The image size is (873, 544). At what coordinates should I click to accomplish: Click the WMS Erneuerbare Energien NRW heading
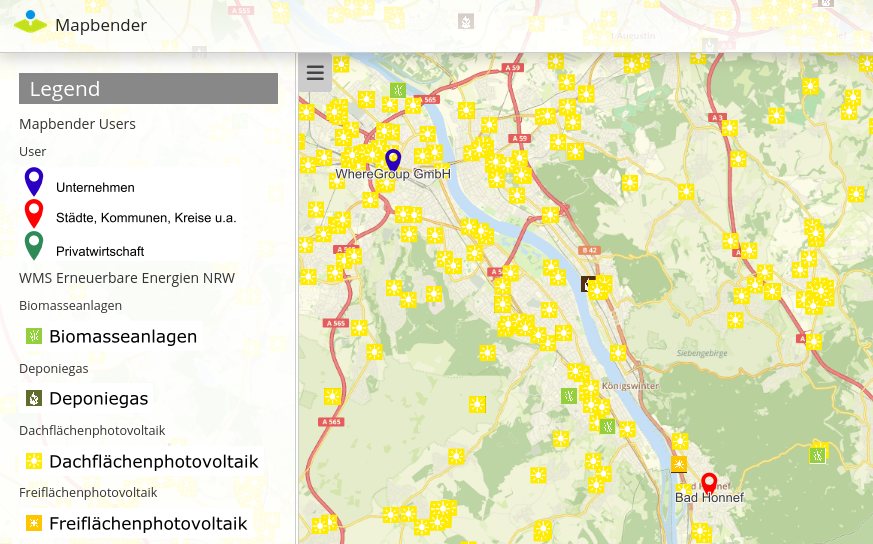click(127, 277)
